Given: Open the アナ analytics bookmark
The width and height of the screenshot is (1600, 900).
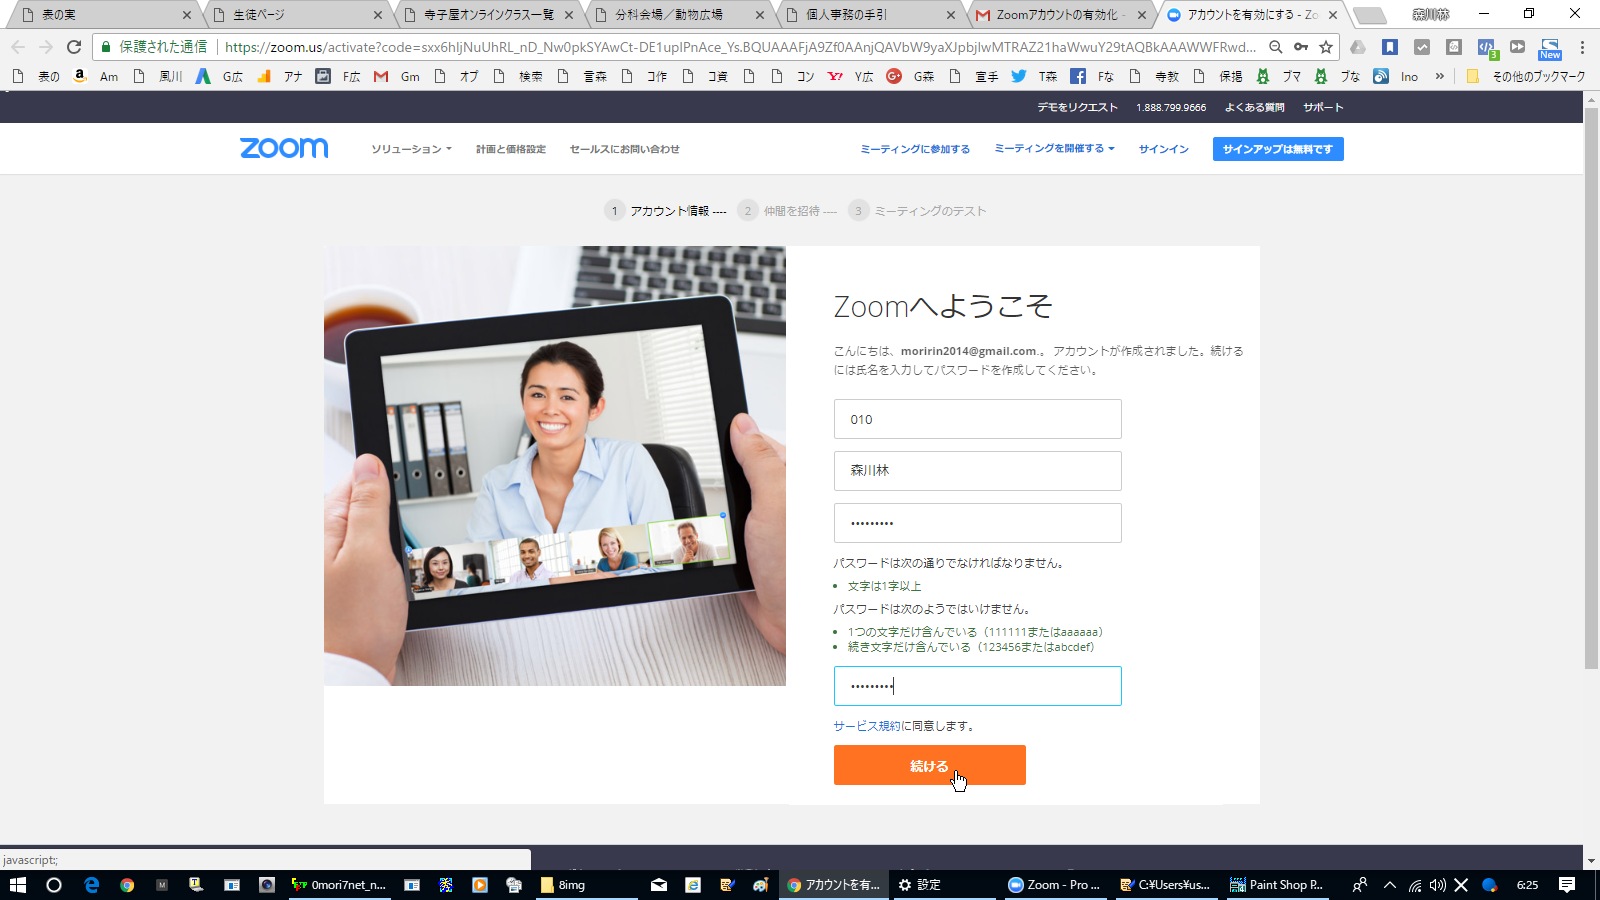Looking at the screenshot, I should (x=279, y=76).
